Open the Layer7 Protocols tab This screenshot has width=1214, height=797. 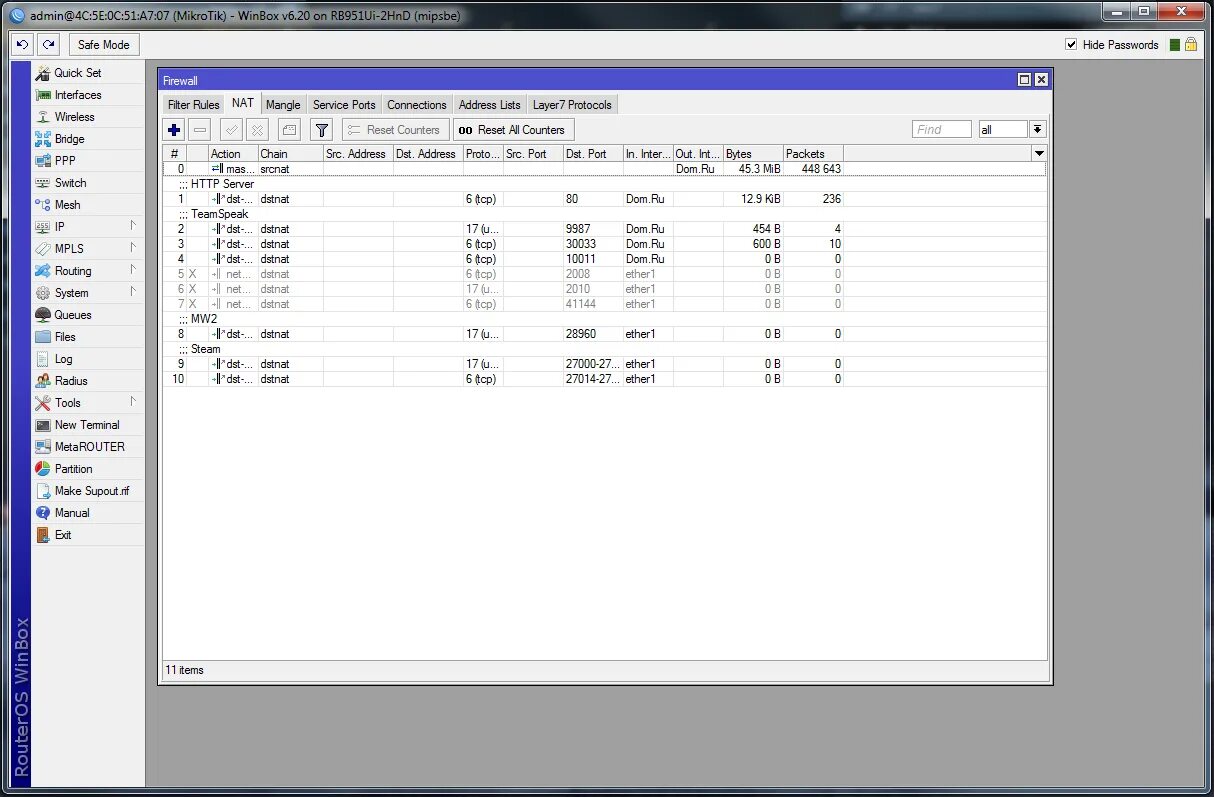click(572, 105)
